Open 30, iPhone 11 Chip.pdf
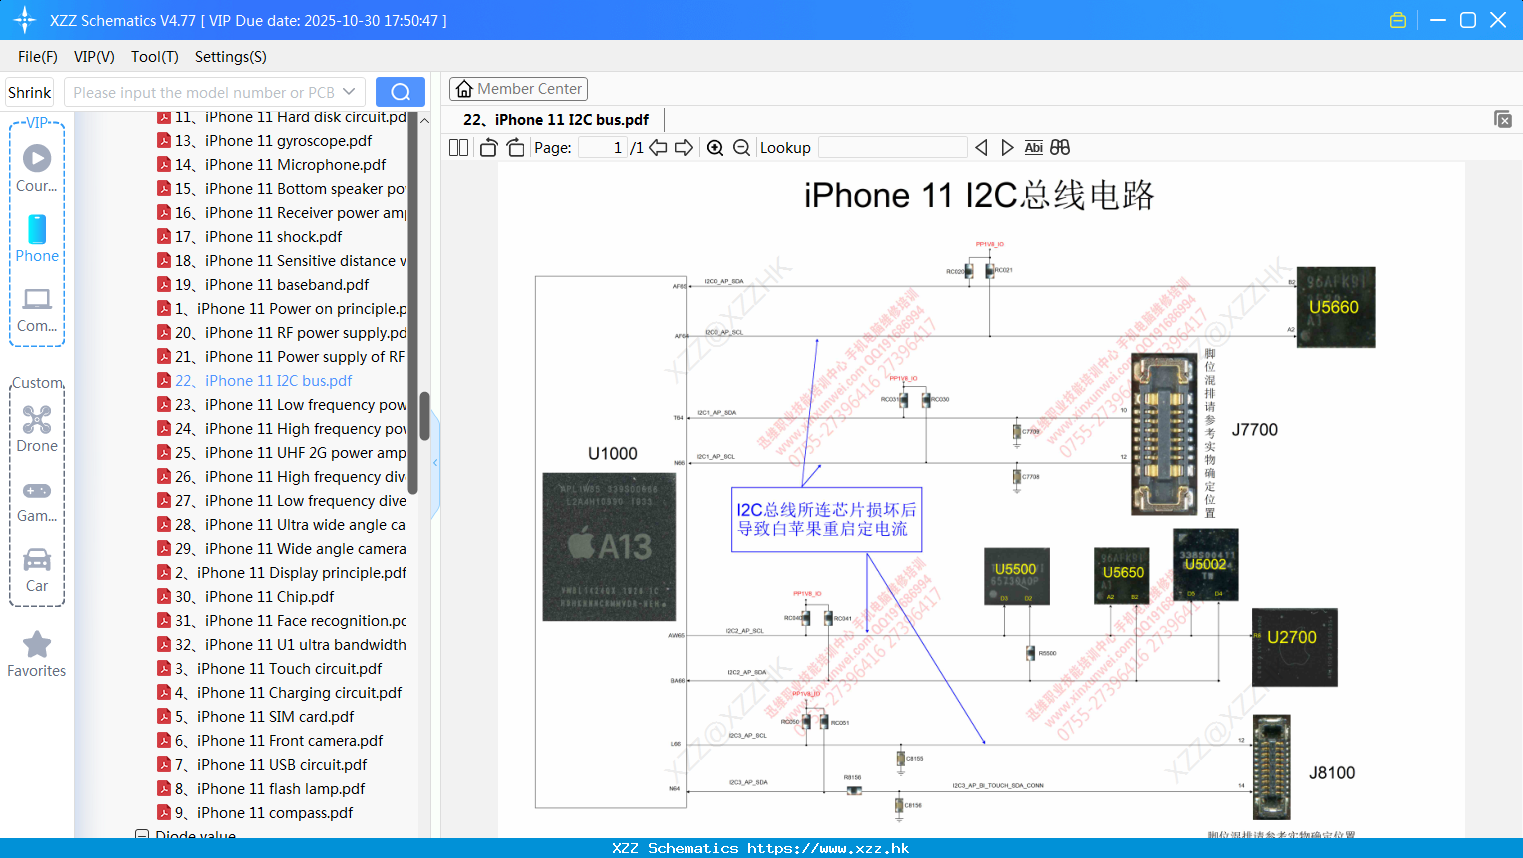Screen dimensions: 1523x858 pos(246,597)
